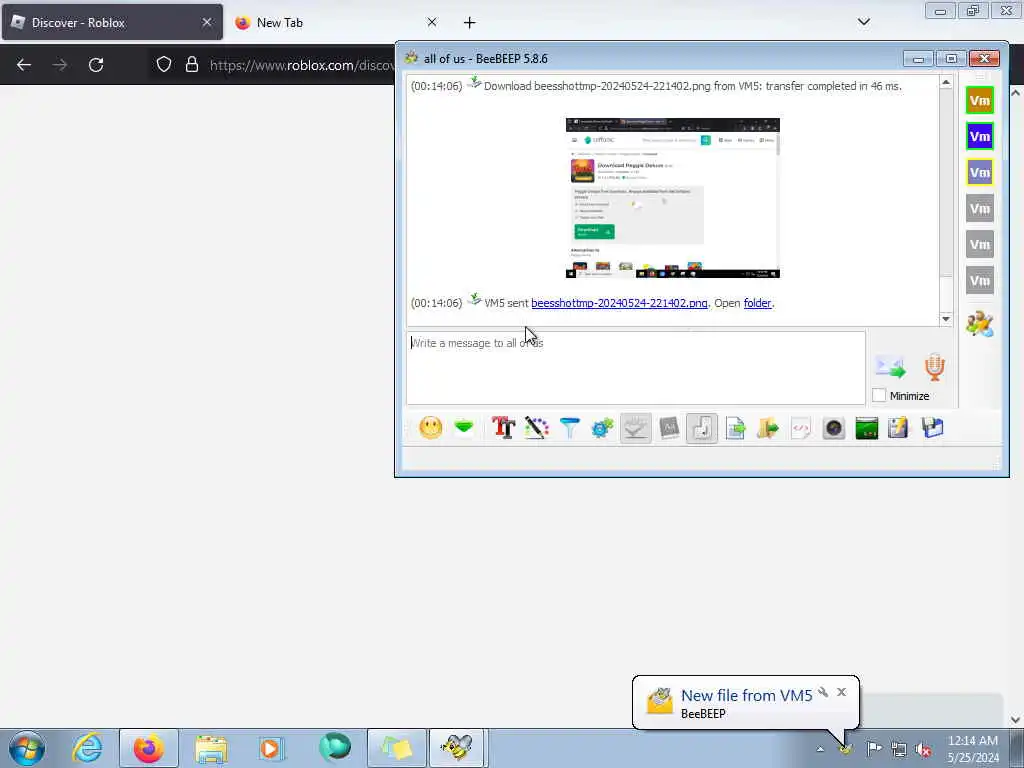
Task: Launch Internet Explorer from the taskbar
Action: (88, 748)
